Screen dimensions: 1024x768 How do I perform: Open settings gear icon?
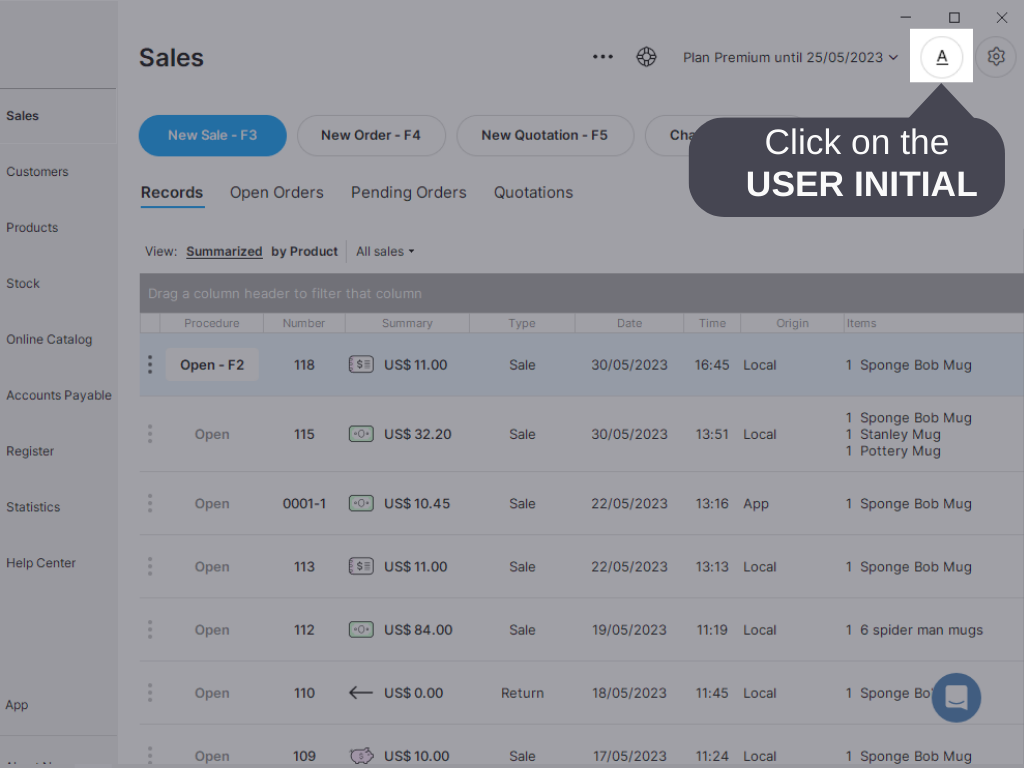(995, 57)
